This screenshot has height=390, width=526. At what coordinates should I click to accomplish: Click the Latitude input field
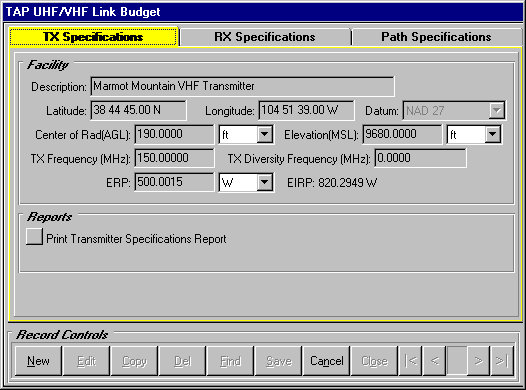138,110
